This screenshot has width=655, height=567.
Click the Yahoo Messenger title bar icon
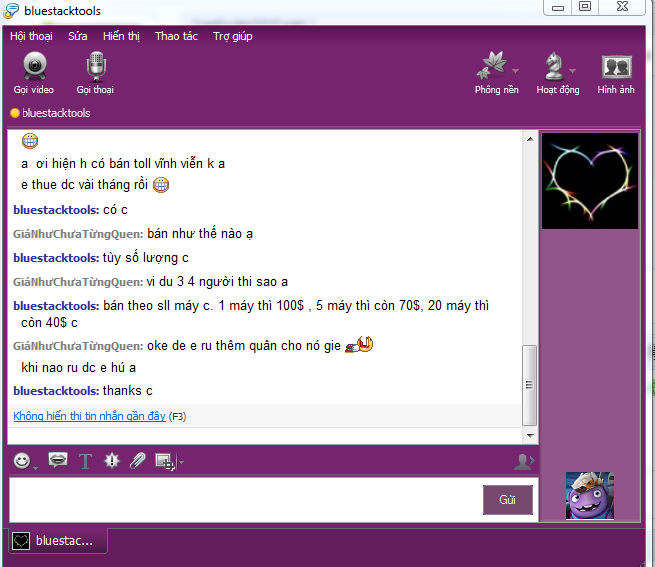tap(11, 10)
